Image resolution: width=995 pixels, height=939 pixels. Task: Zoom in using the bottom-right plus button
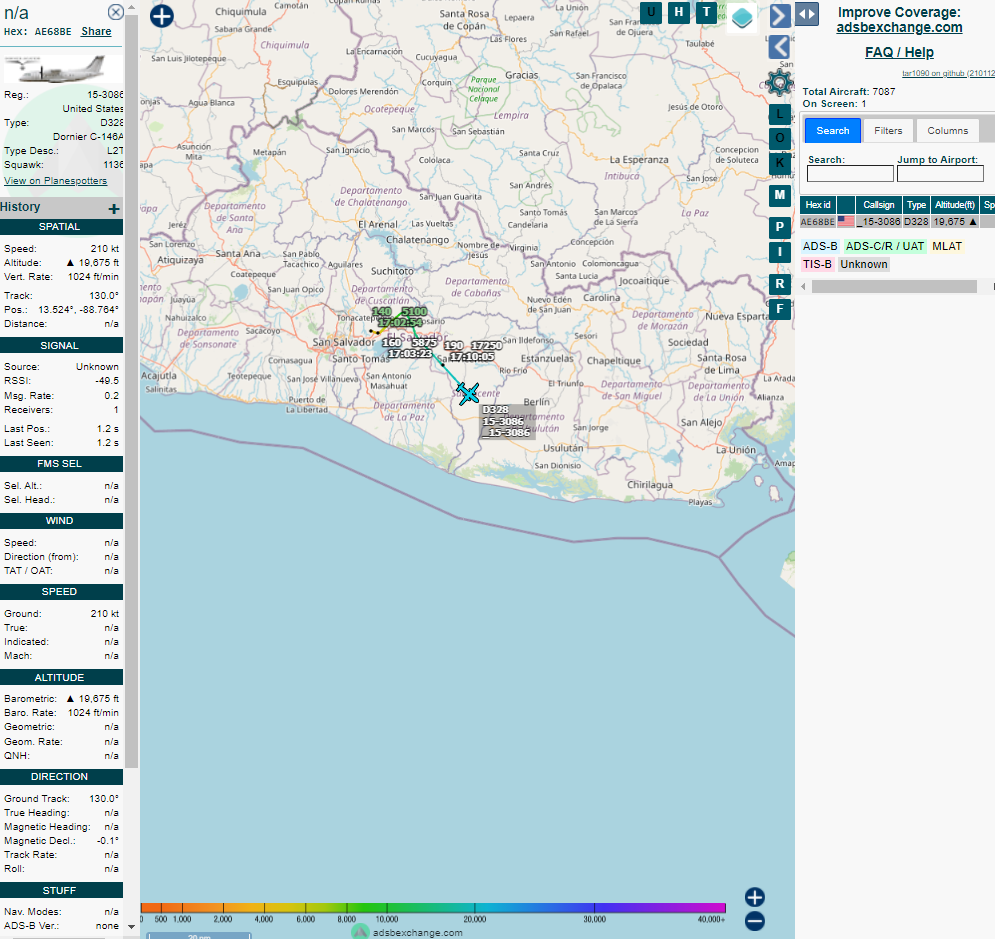(754, 897)
